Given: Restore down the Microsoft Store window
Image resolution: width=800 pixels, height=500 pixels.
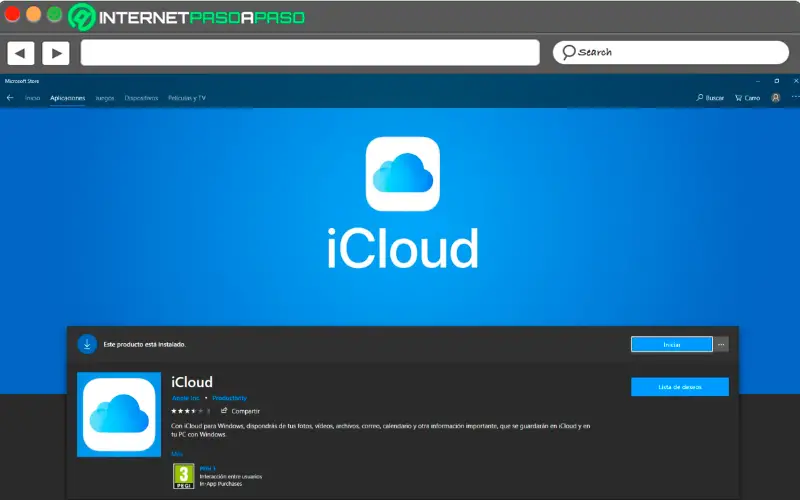Looking at the screenshot, I should click(x=777, y=81).
